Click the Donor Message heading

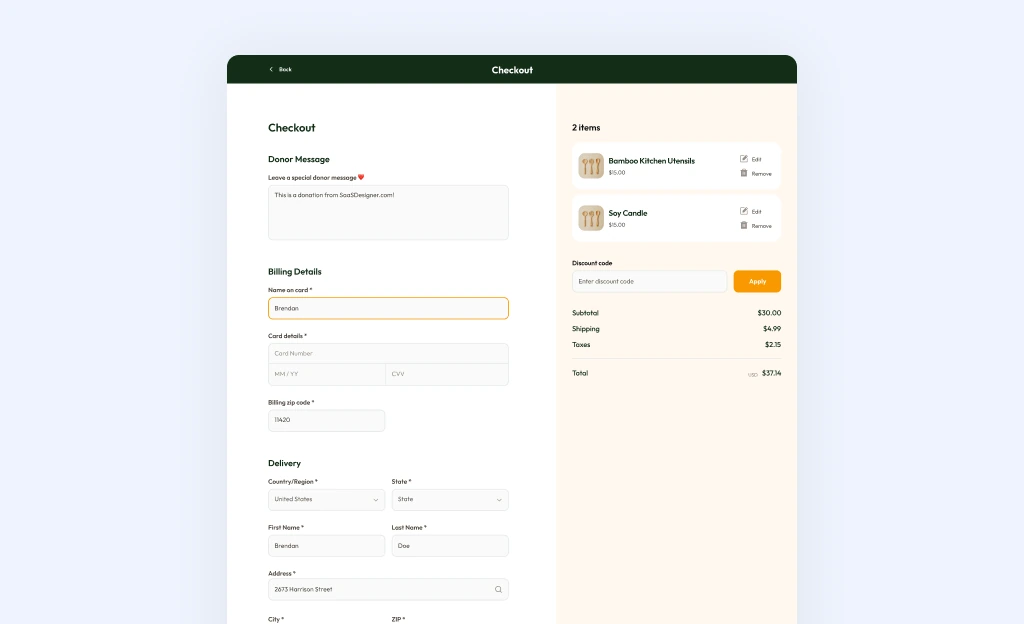[x=298, y=159]
